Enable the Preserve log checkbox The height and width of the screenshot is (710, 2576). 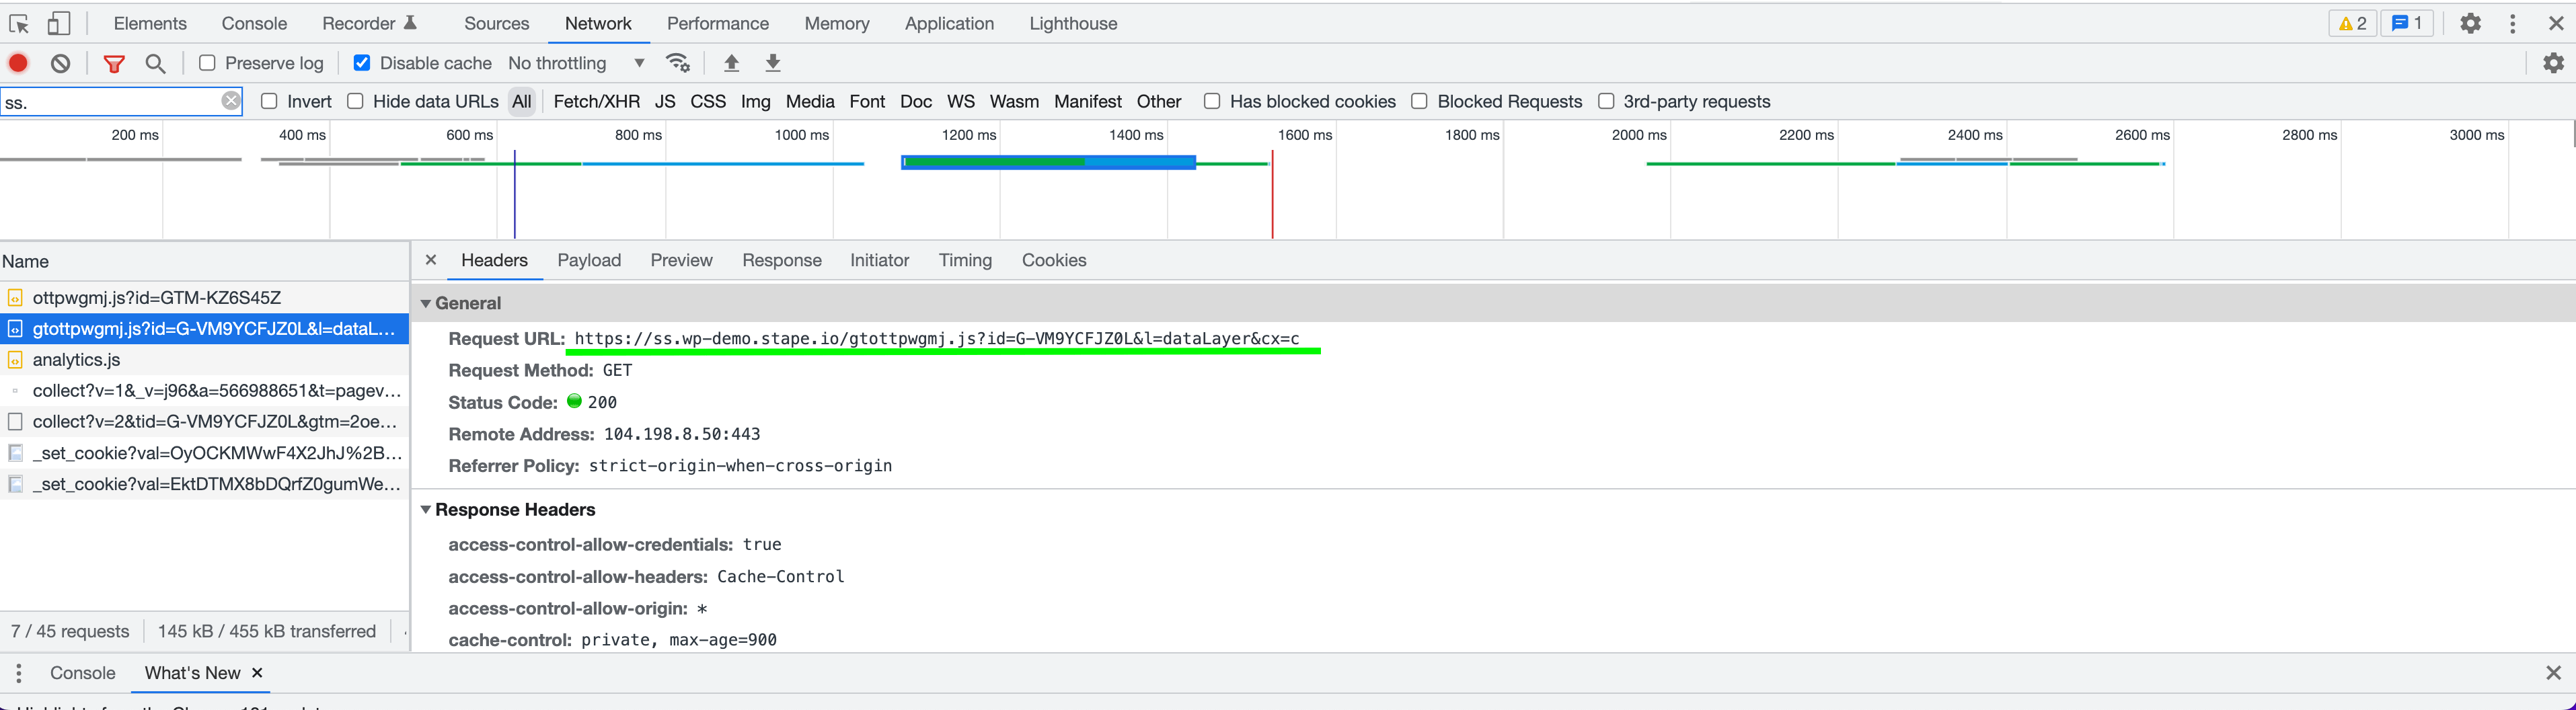207,63
